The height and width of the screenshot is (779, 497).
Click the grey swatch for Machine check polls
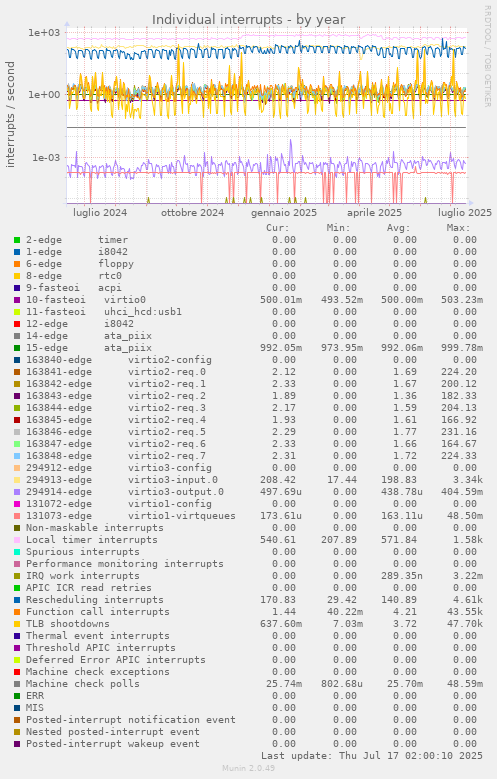pyautogui.click(x=17, y=684)
